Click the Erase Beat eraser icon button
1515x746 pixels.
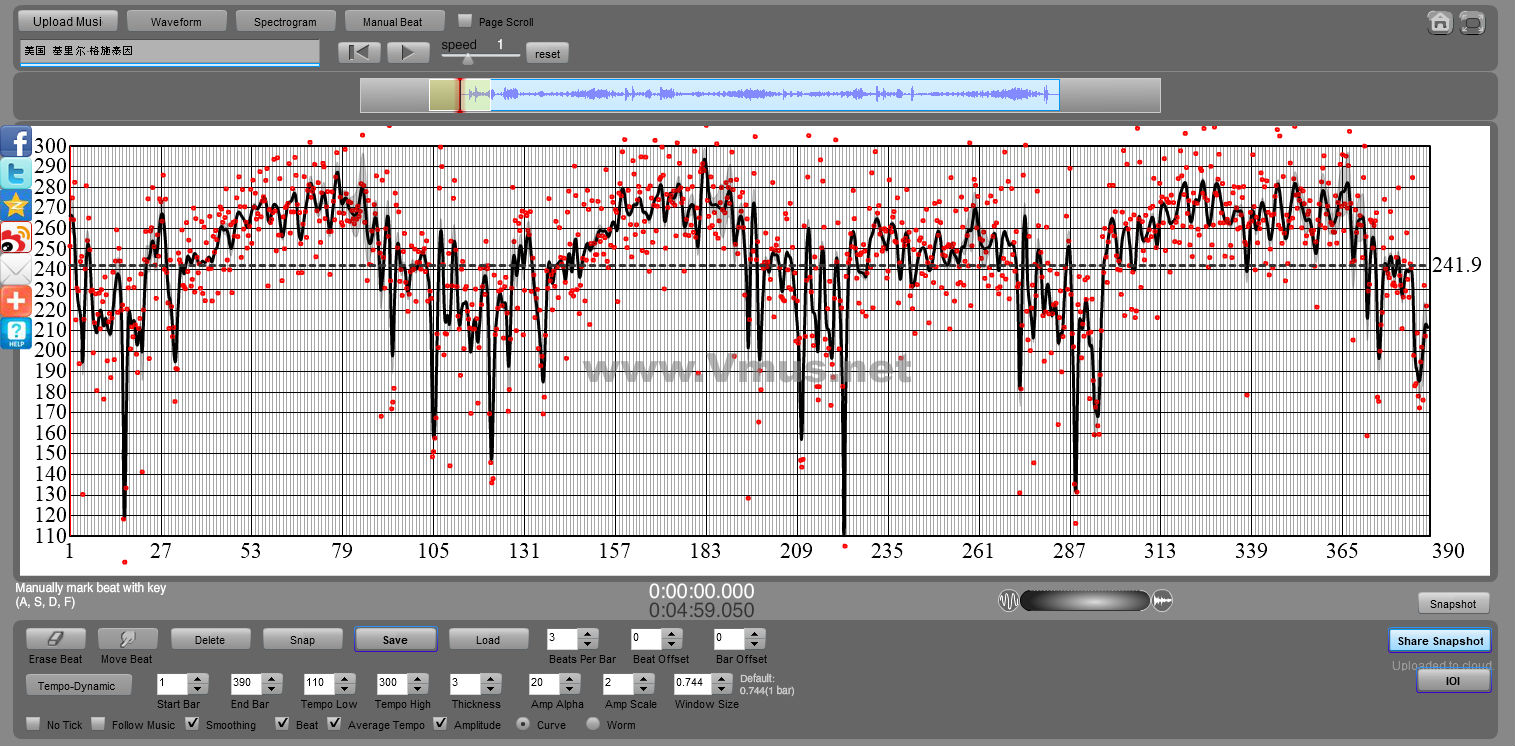pyautogui.click(x=55, y=639)
